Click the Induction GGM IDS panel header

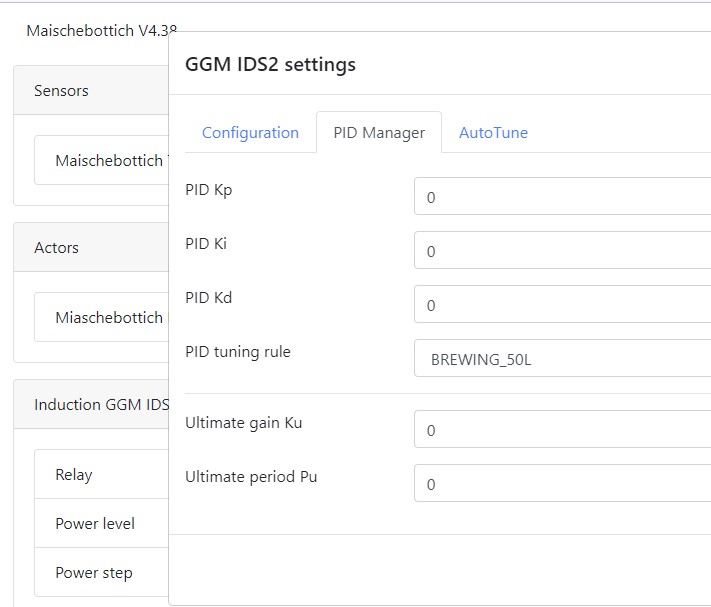click(x=100, y=405)
